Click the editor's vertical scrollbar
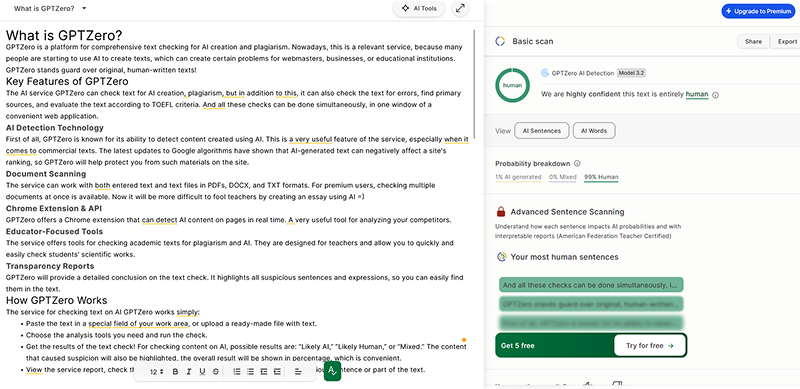The height and width of the screenshot is (389, 800). pos(475,84)
